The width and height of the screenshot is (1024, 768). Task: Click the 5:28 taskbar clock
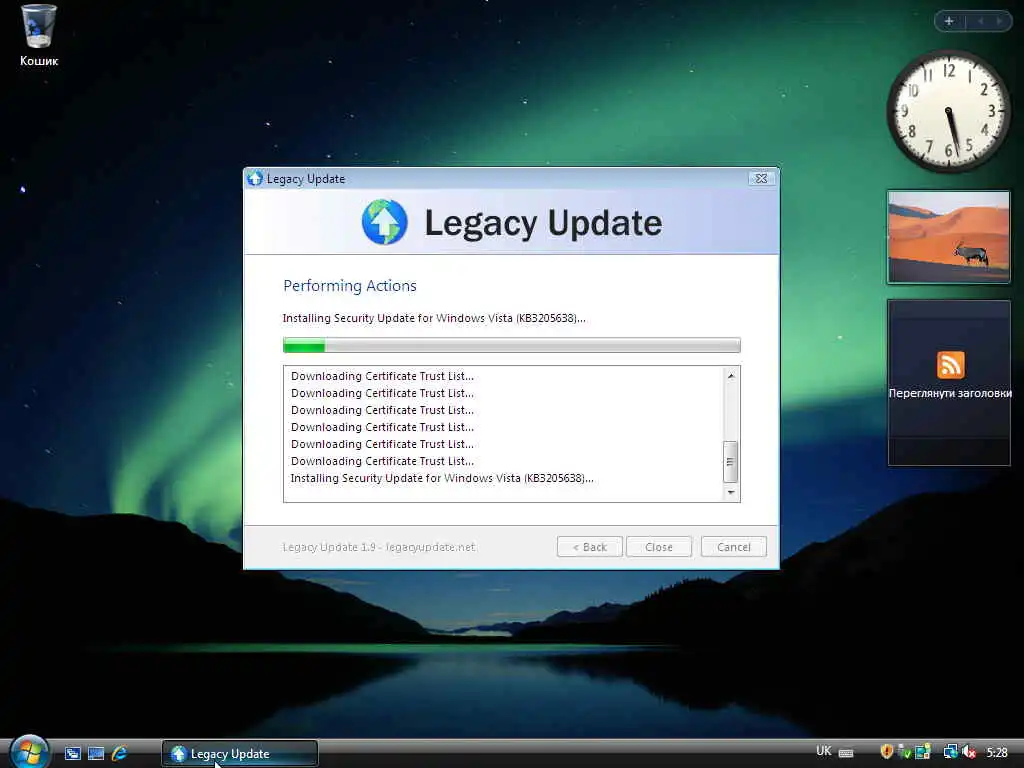tap(997, 752)
